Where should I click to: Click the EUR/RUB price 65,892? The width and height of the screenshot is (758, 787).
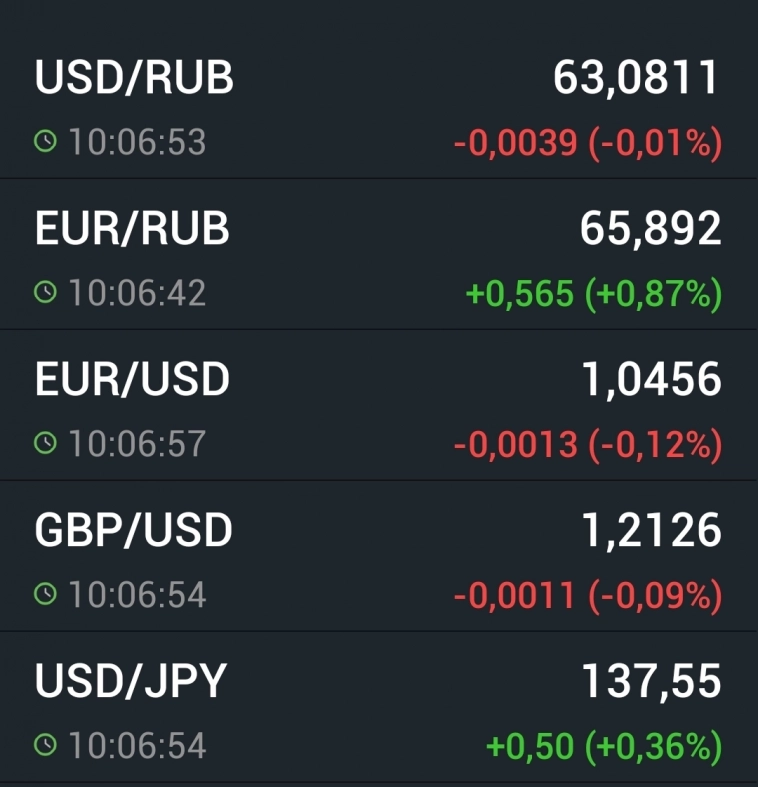click(x=650, y=229)
